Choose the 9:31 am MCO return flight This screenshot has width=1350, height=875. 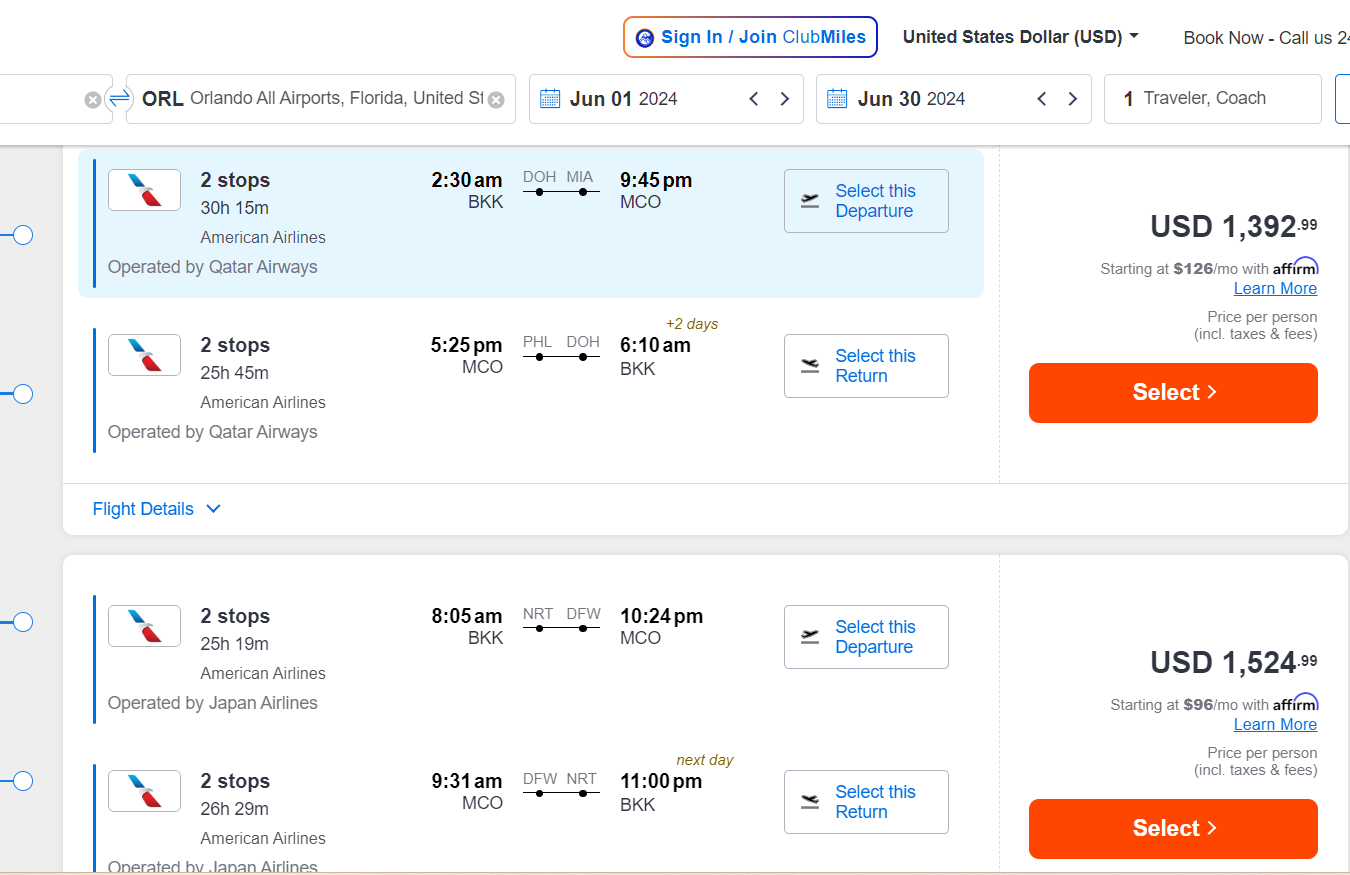click(x=866, y=802)
